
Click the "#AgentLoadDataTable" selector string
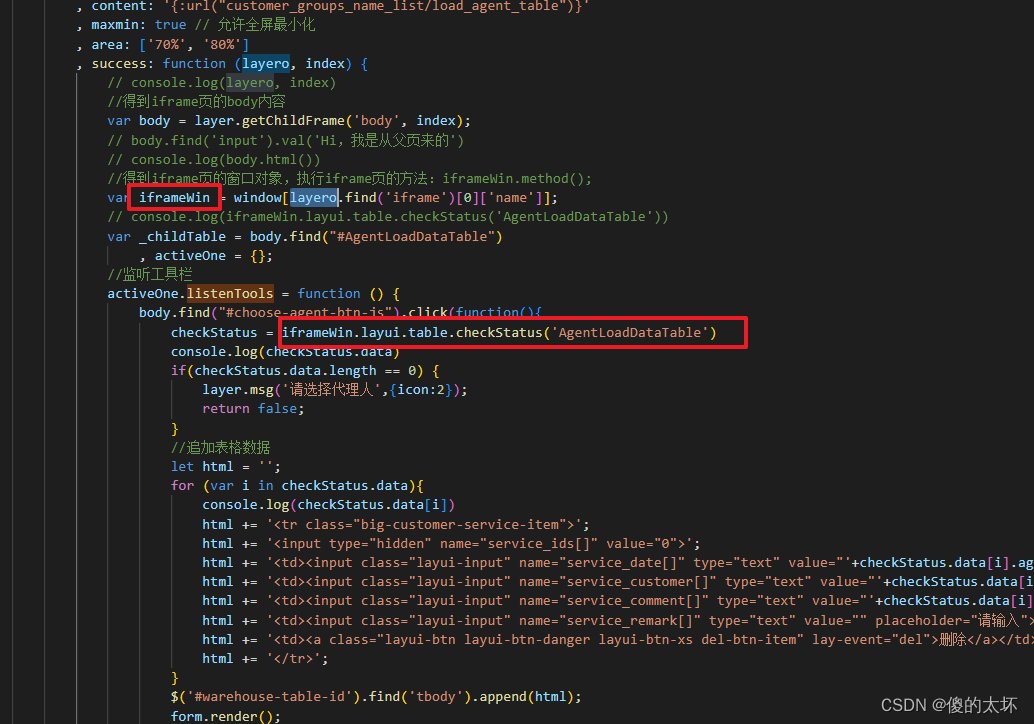point(411,237)
